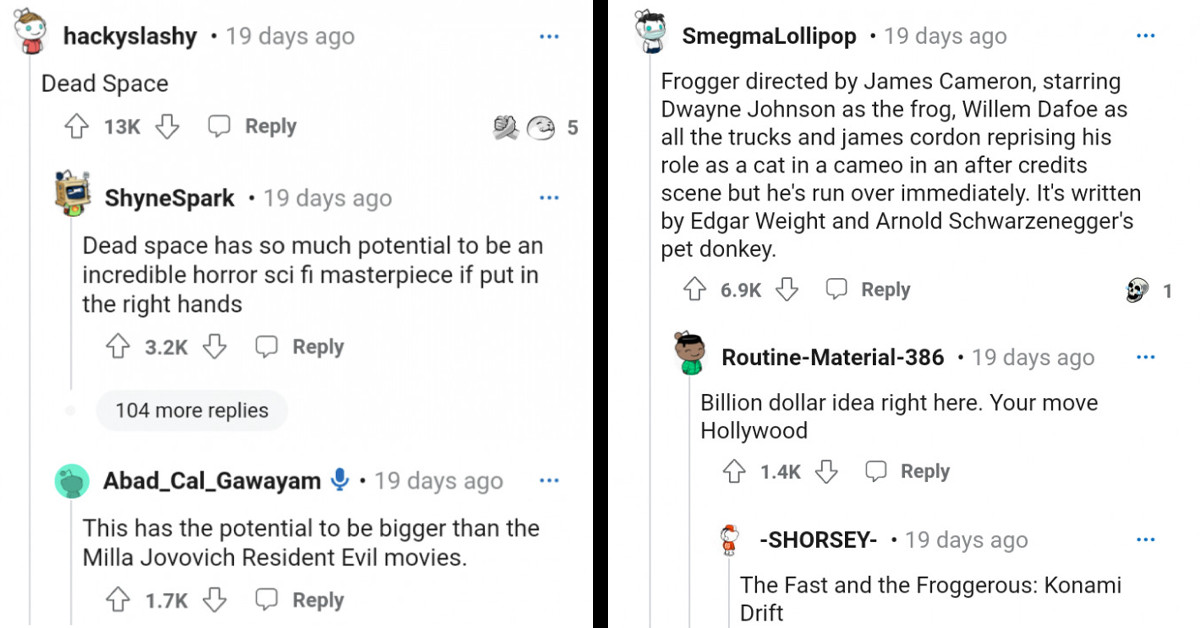Click the awards on hackyslashy's comment
1200x628 pixels.
pyautogui.click(x=525, y=127)
